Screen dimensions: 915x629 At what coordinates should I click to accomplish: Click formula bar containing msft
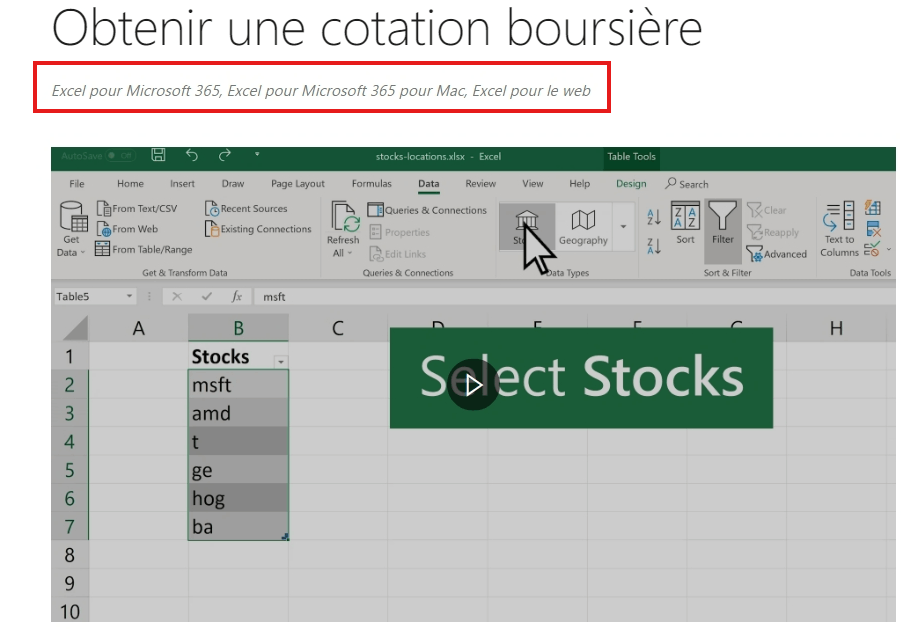[x=574, y=296]
